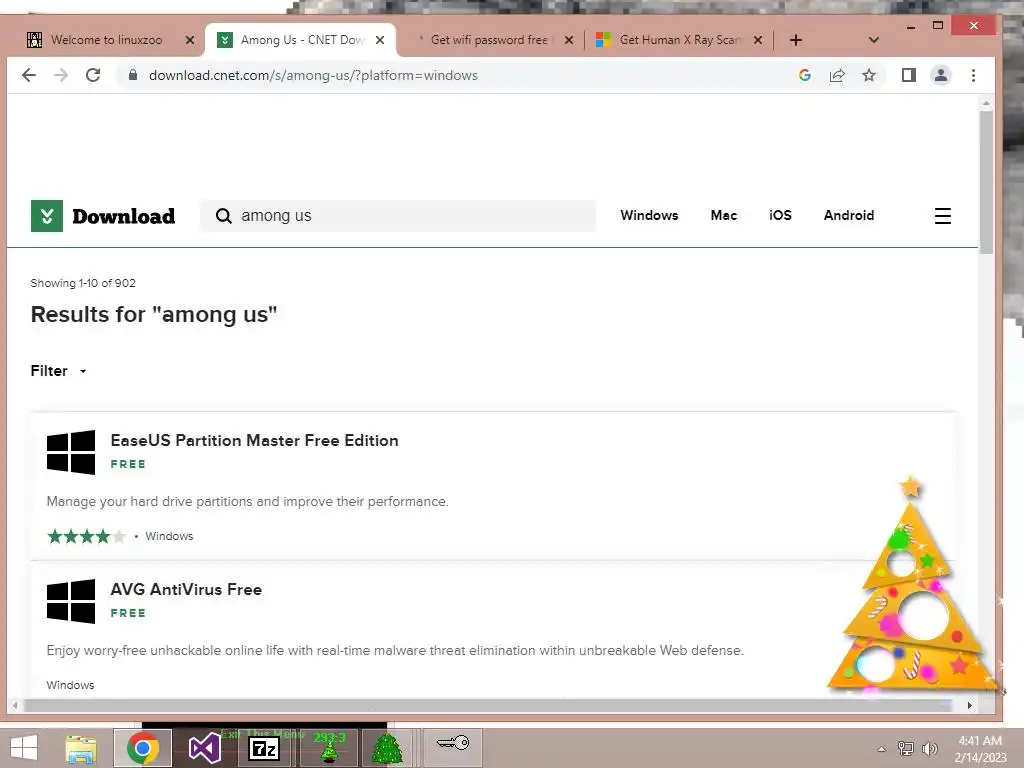Image resolution: width=1024 pixels, height=768 pixels.
Task: Click the Windows logo beside AVG AntiVirus
Action: tap(71, 601)
